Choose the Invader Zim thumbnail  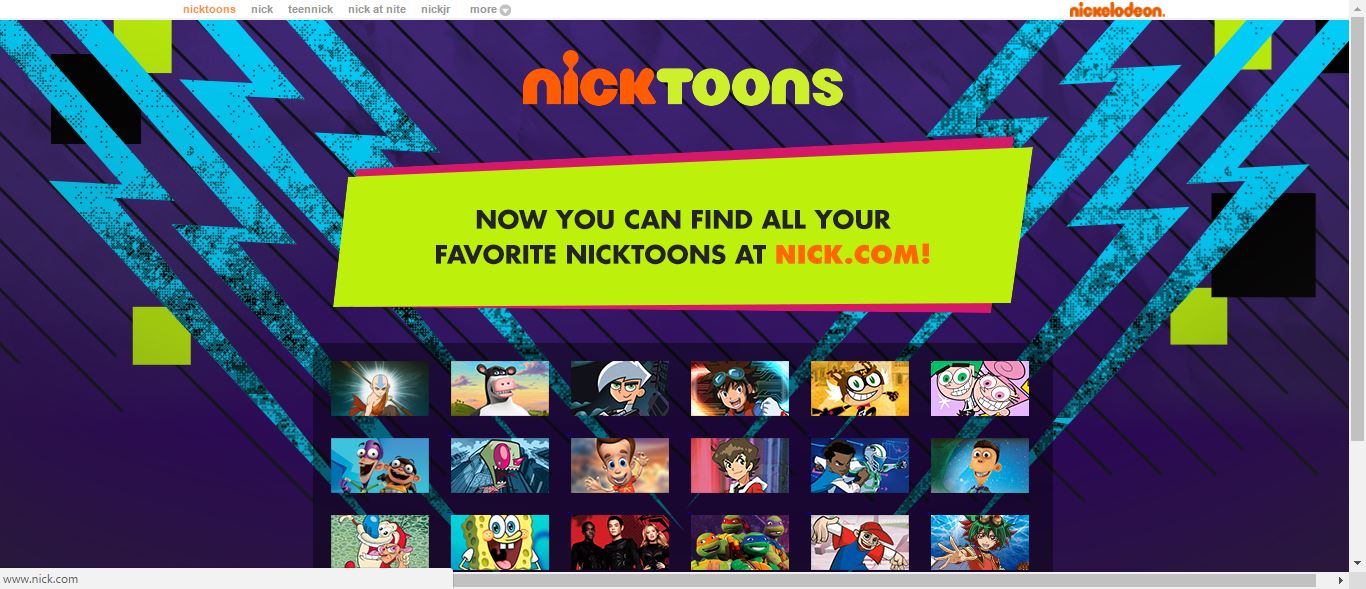pos(500,465)
